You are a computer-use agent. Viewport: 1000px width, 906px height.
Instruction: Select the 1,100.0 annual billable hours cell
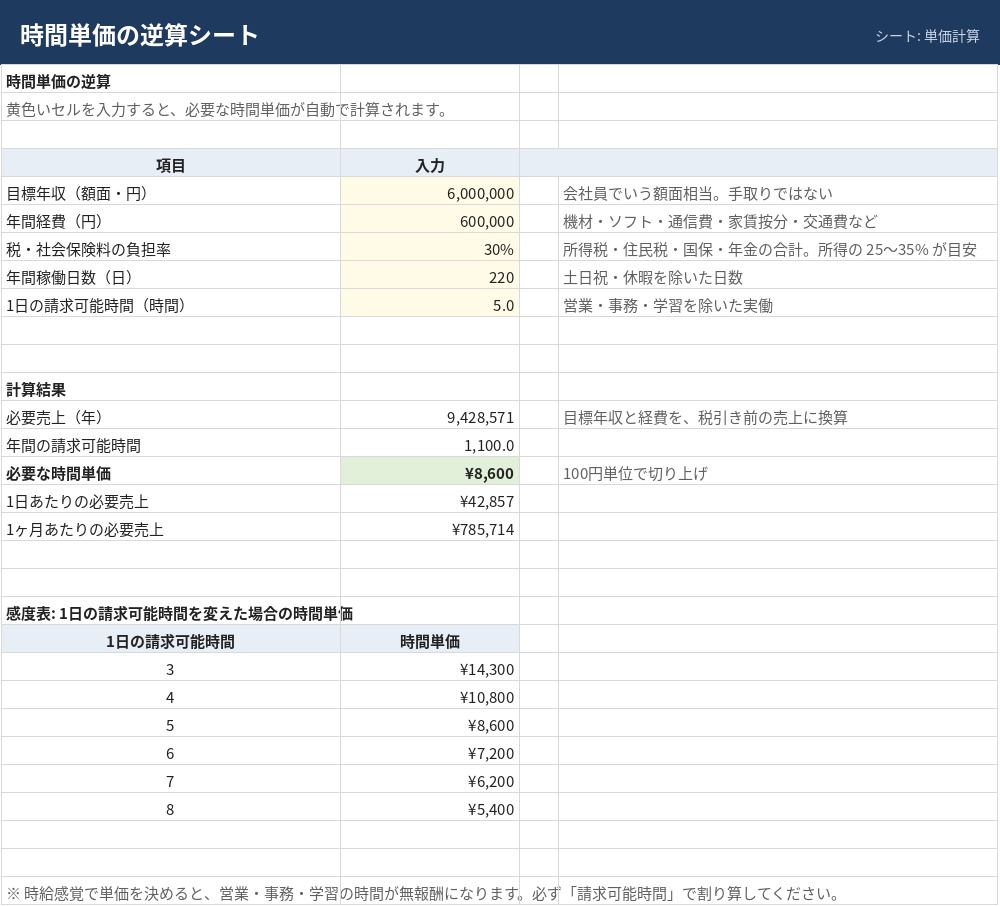pyautogui.click(x=430, y=444)
